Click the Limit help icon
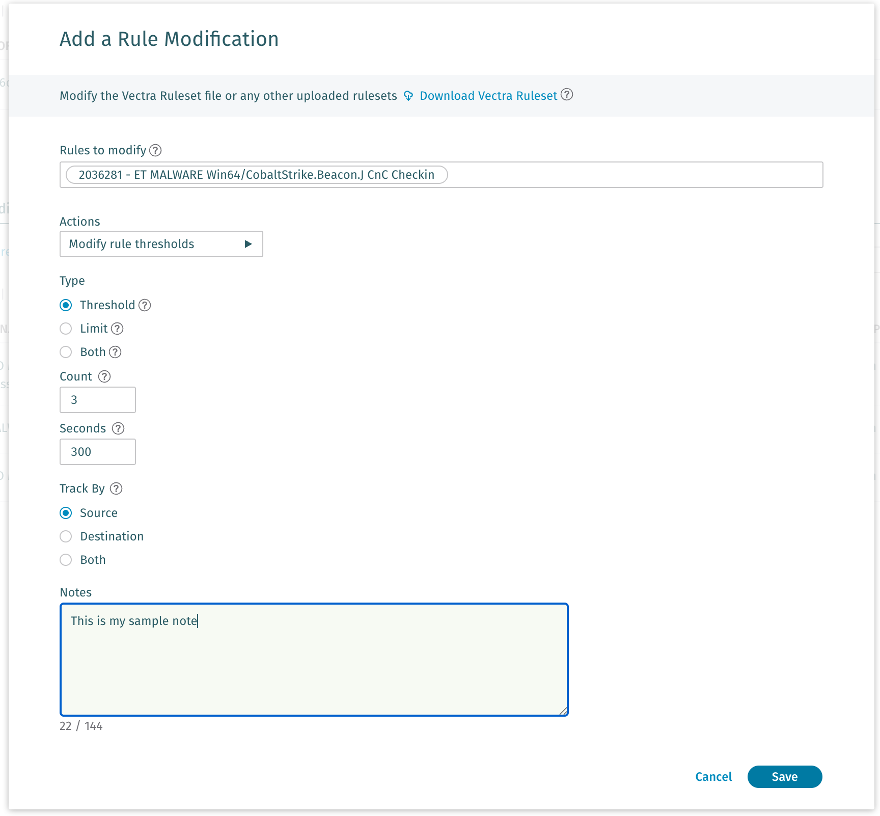The height and width of the screenshot is (816, 880). point(117,328)
